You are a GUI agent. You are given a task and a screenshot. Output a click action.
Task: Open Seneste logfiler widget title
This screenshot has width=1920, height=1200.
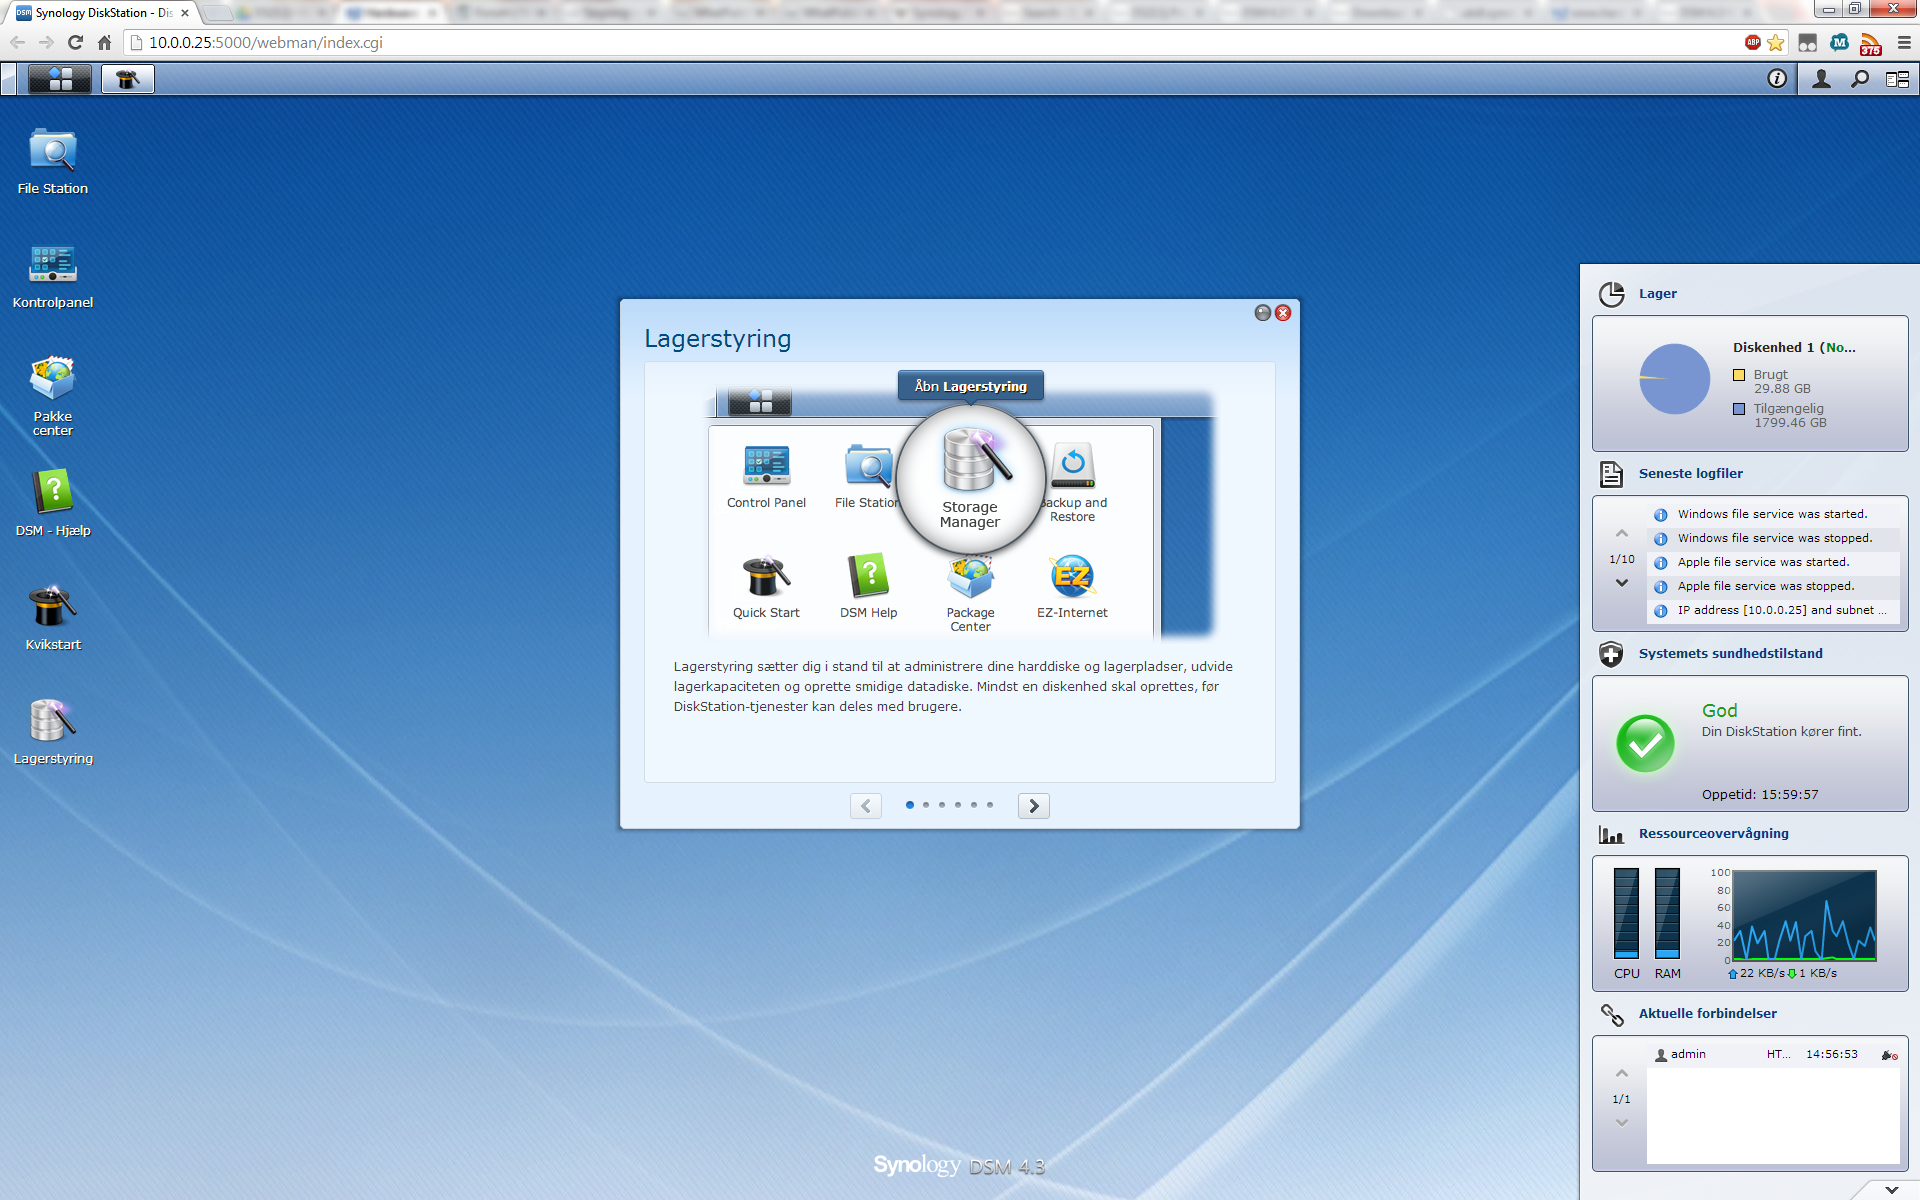(1691, 474)
